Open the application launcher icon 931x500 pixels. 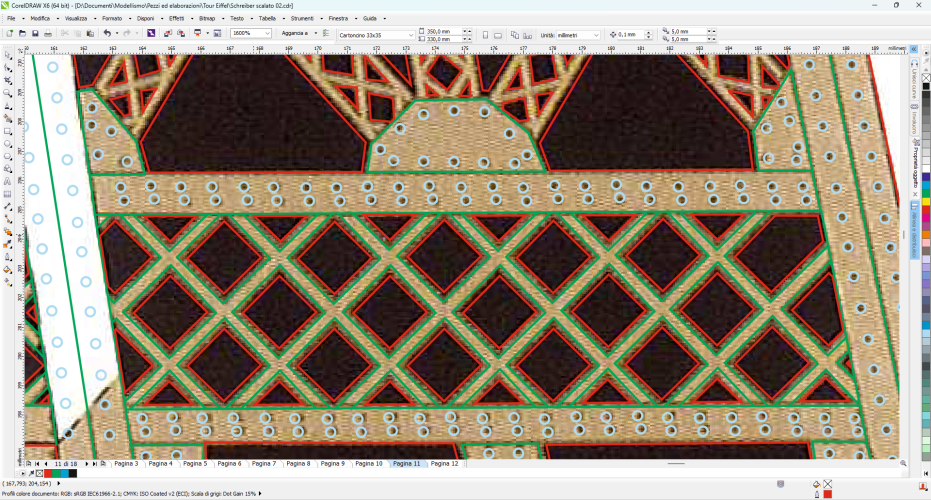(x=198, y=33)
